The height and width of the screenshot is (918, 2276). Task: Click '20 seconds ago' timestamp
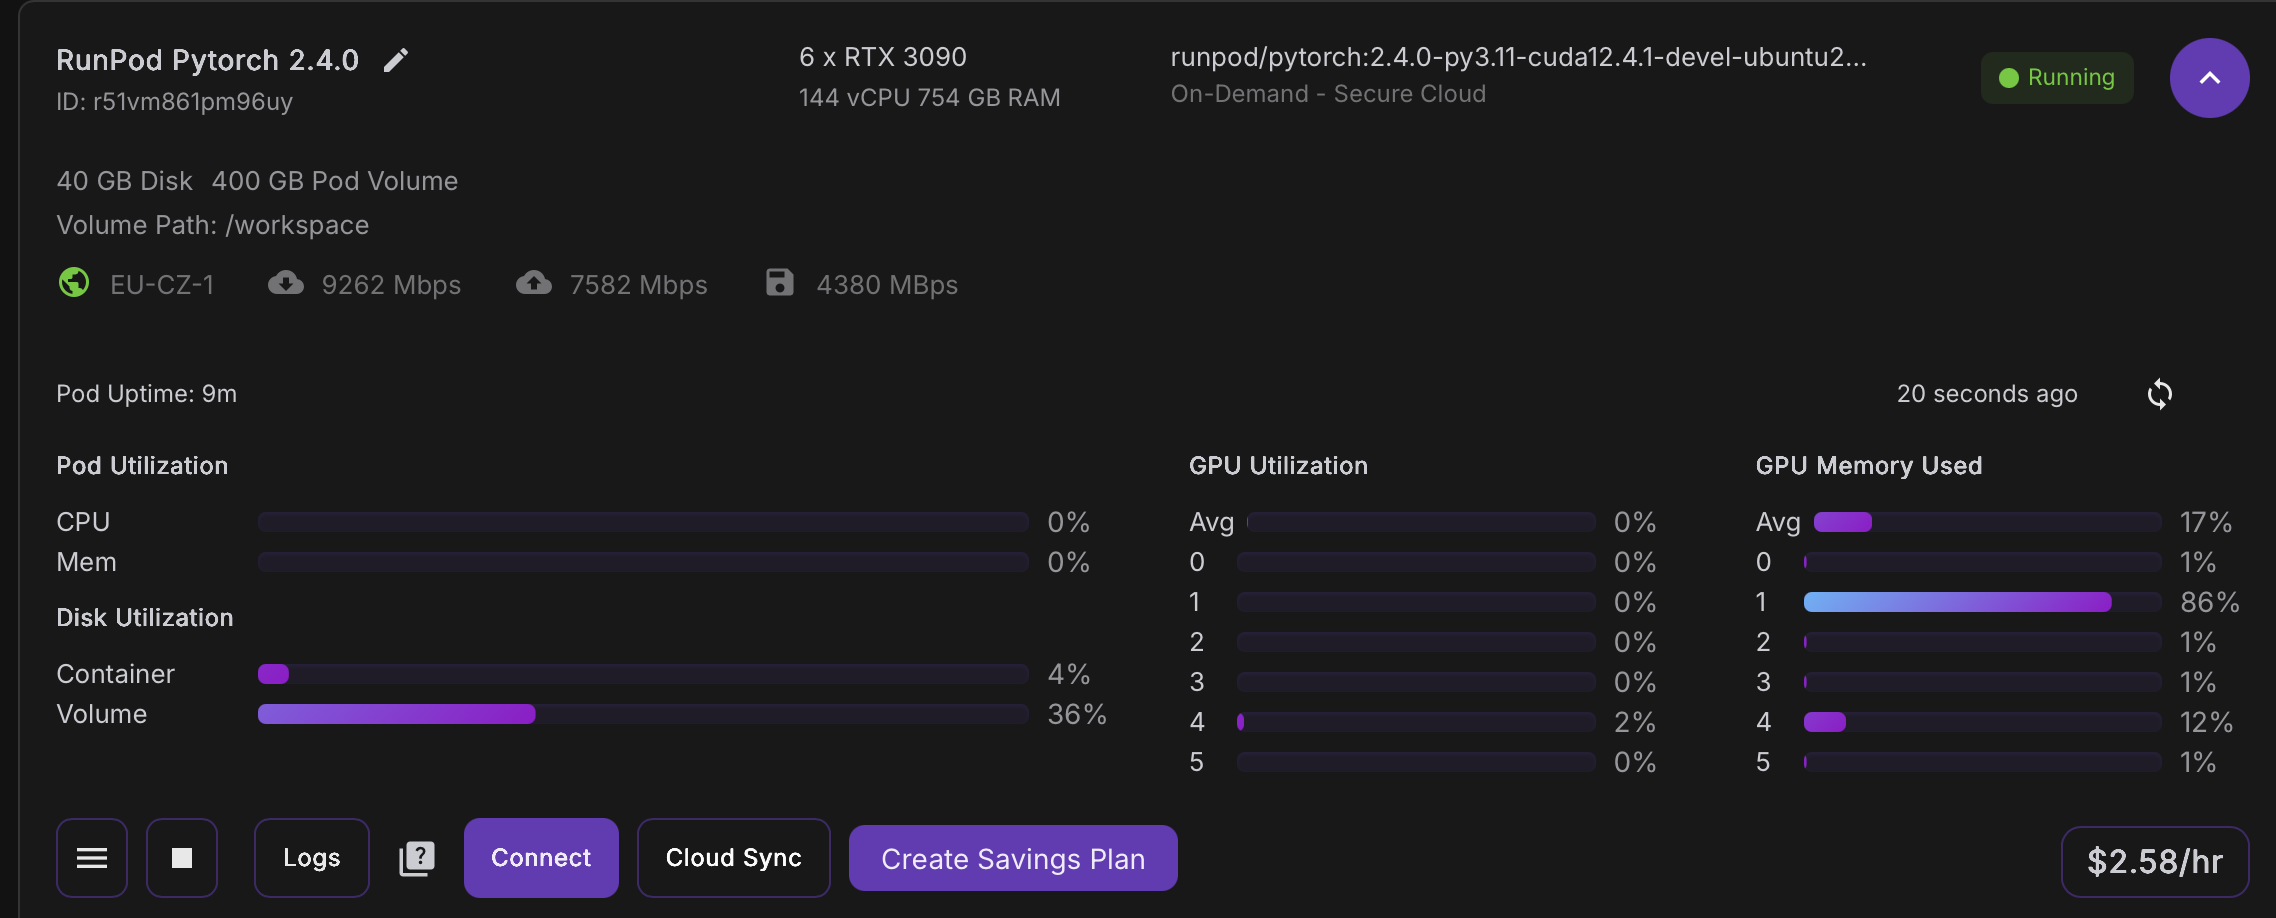click(x=1987, y=394)
